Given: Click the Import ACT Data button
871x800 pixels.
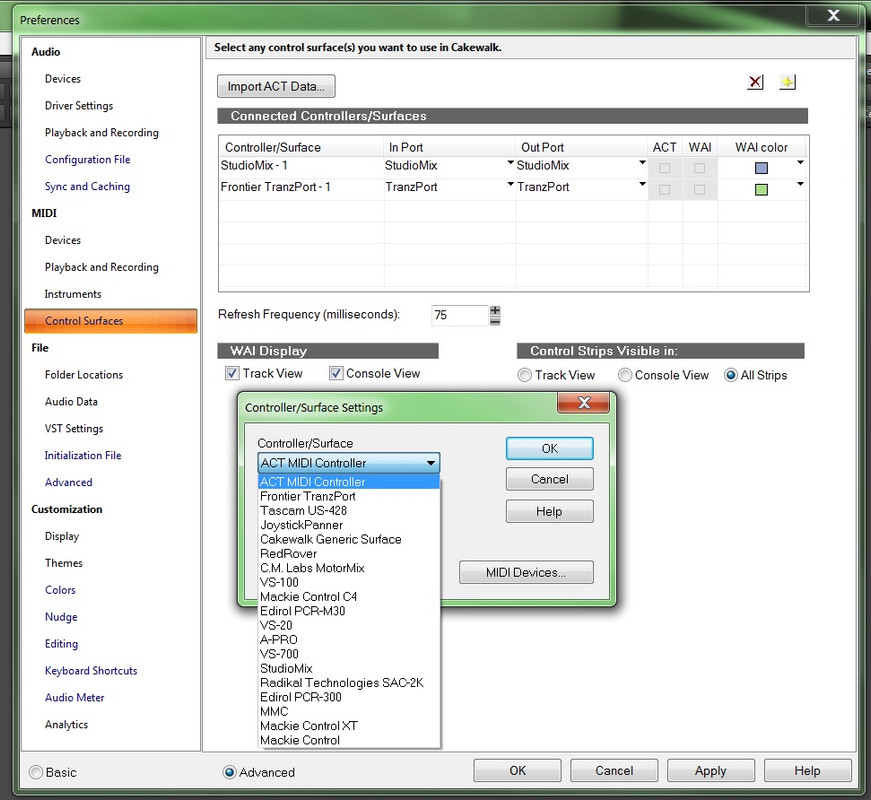Looking at the screenshot, I should [x=276, y=86].
